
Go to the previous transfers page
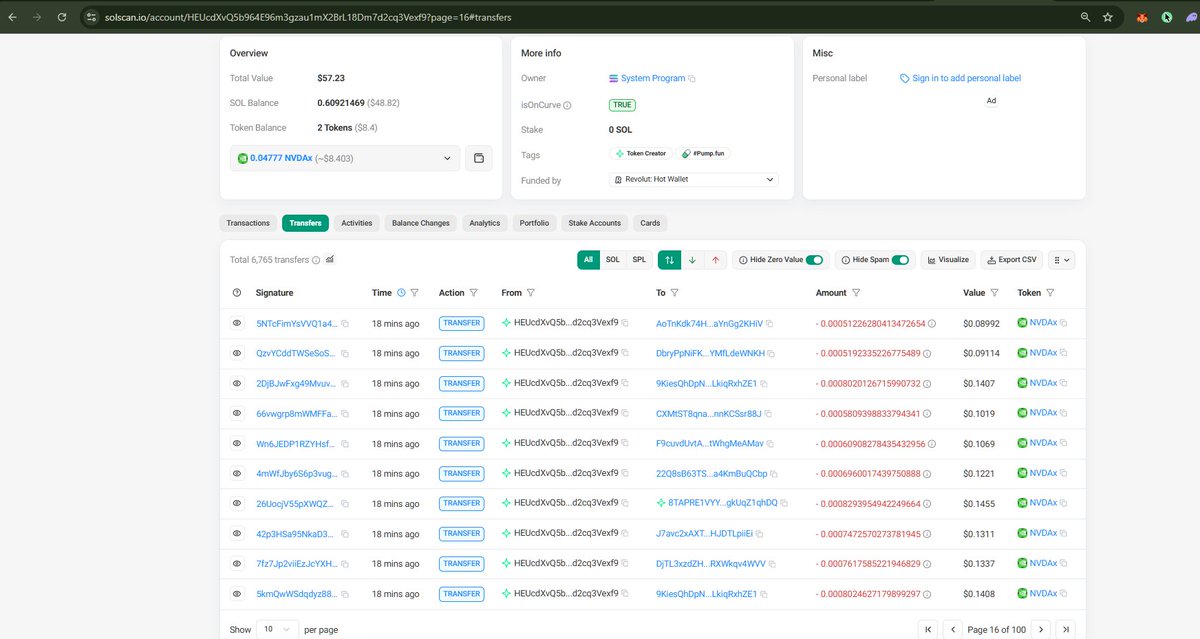(953, 629)
